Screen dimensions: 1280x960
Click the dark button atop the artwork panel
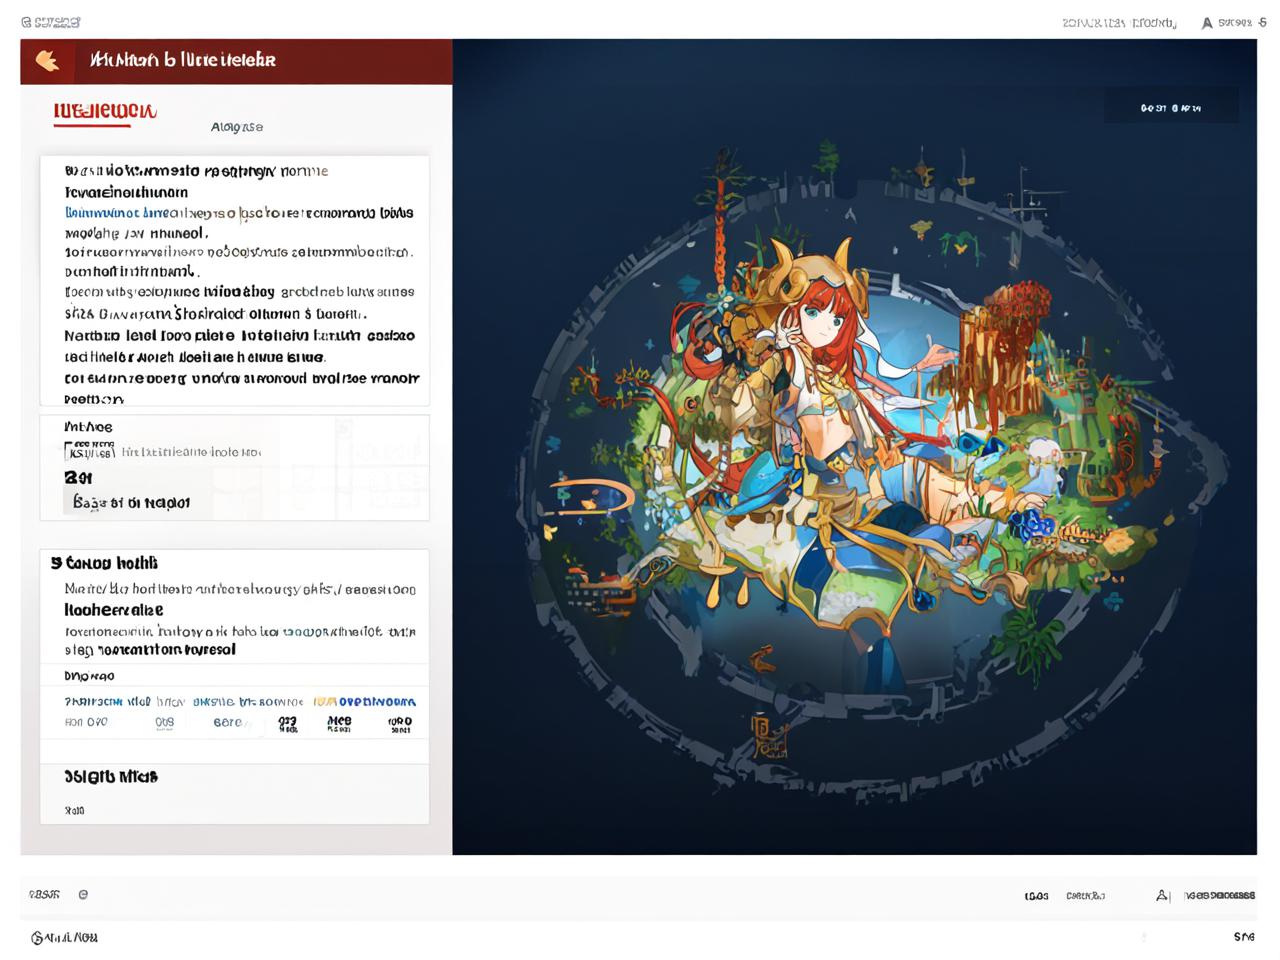1171,107
